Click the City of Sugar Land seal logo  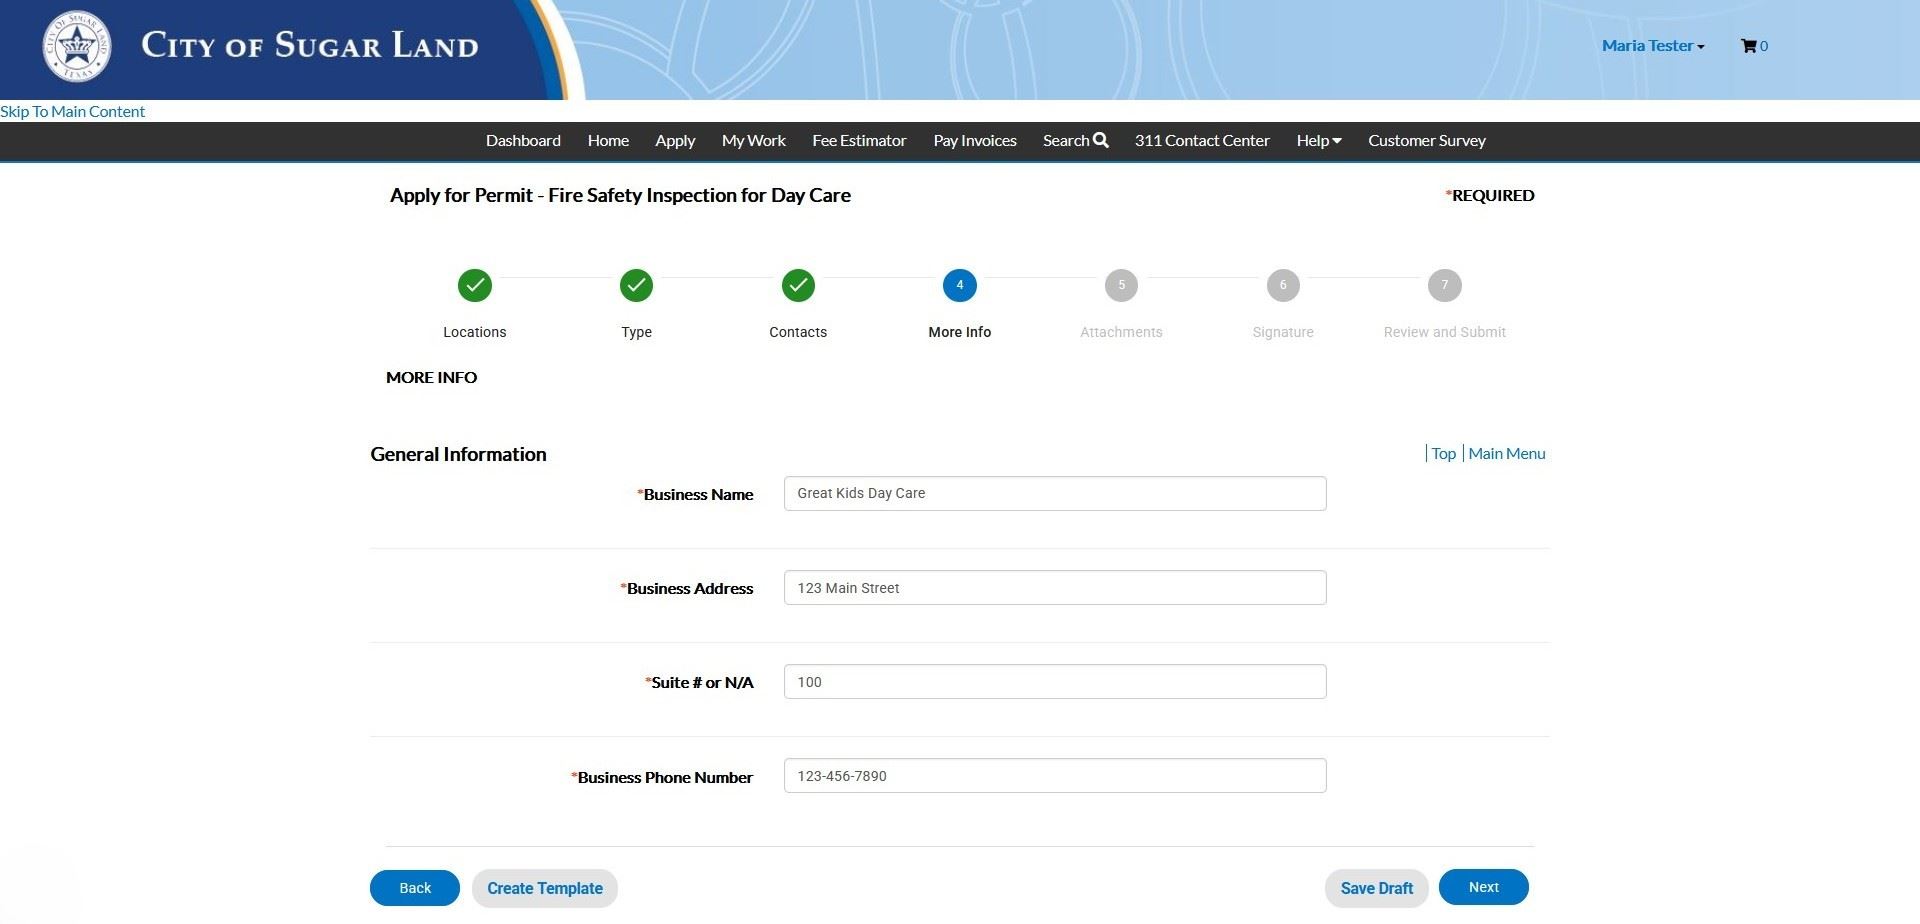pyautogui.click(x=76, y=47)
